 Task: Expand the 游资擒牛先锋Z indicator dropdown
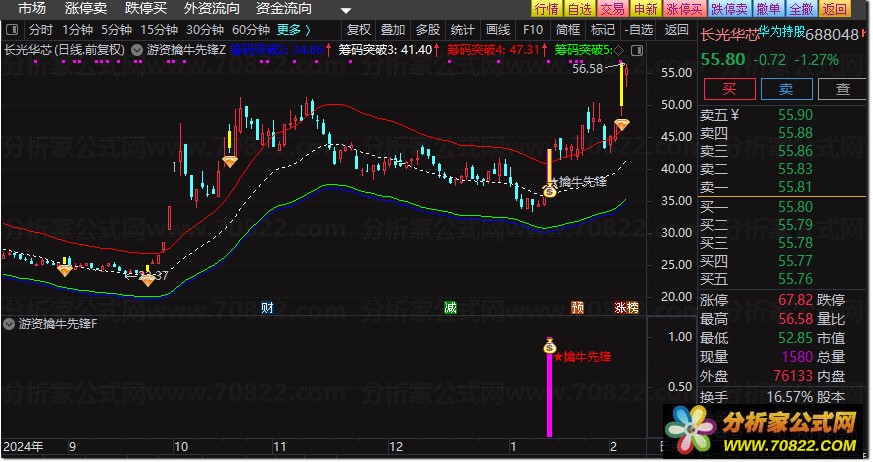pyautogui.click(x=137, y=50)
